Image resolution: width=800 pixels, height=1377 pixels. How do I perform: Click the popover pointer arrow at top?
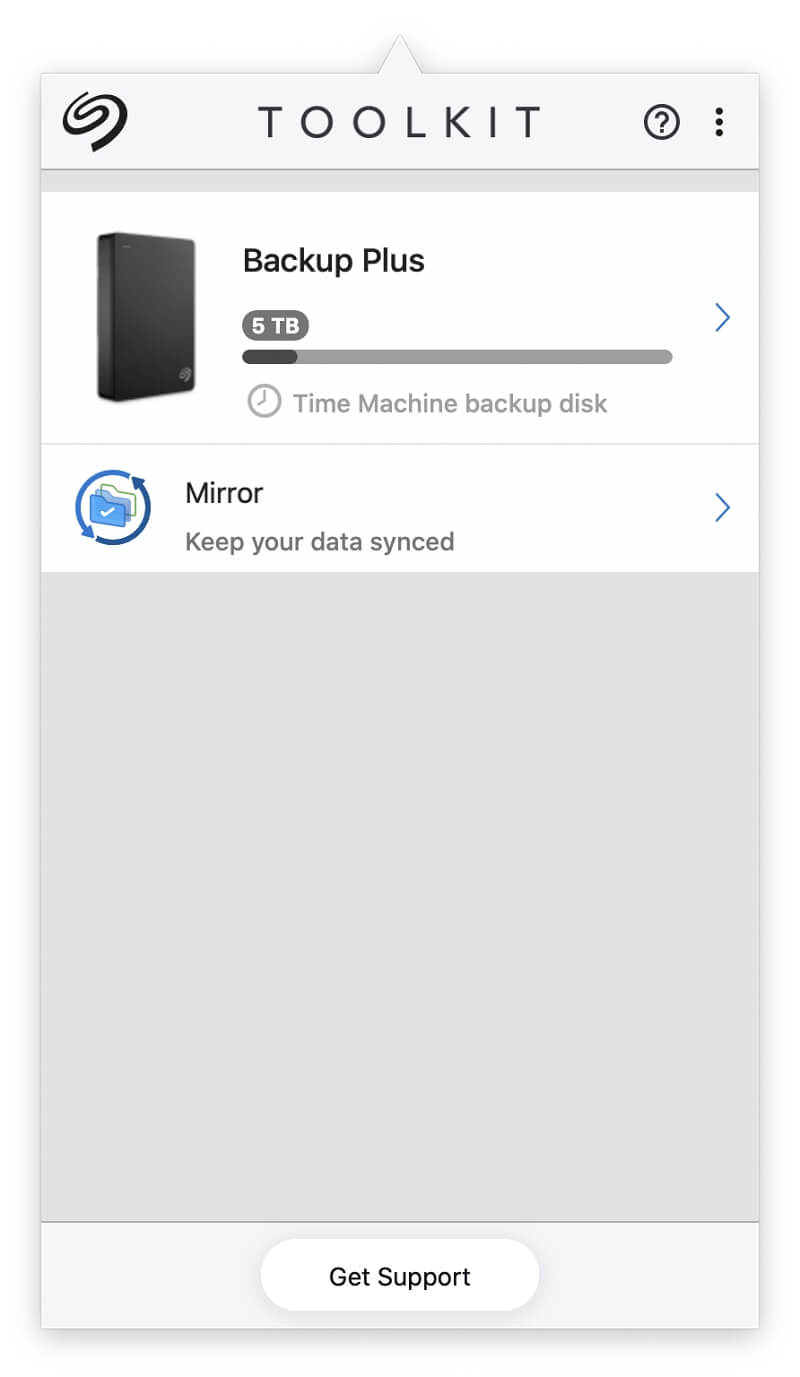[x=400, y=56]
